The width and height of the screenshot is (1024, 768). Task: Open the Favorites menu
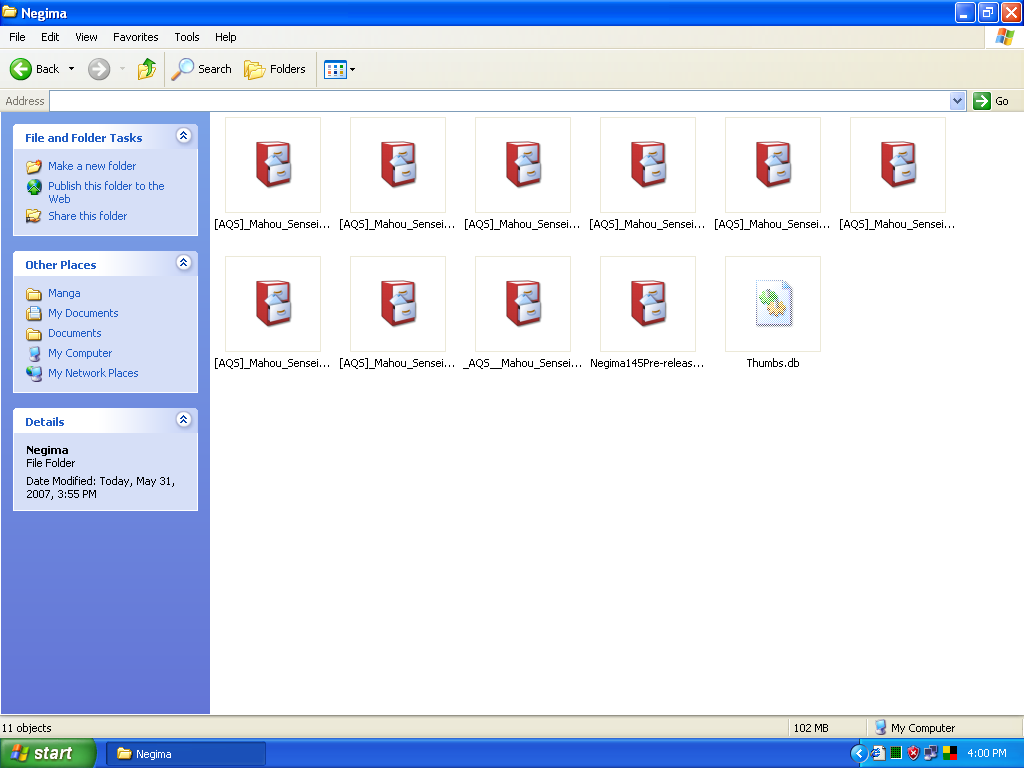point(135,37)
